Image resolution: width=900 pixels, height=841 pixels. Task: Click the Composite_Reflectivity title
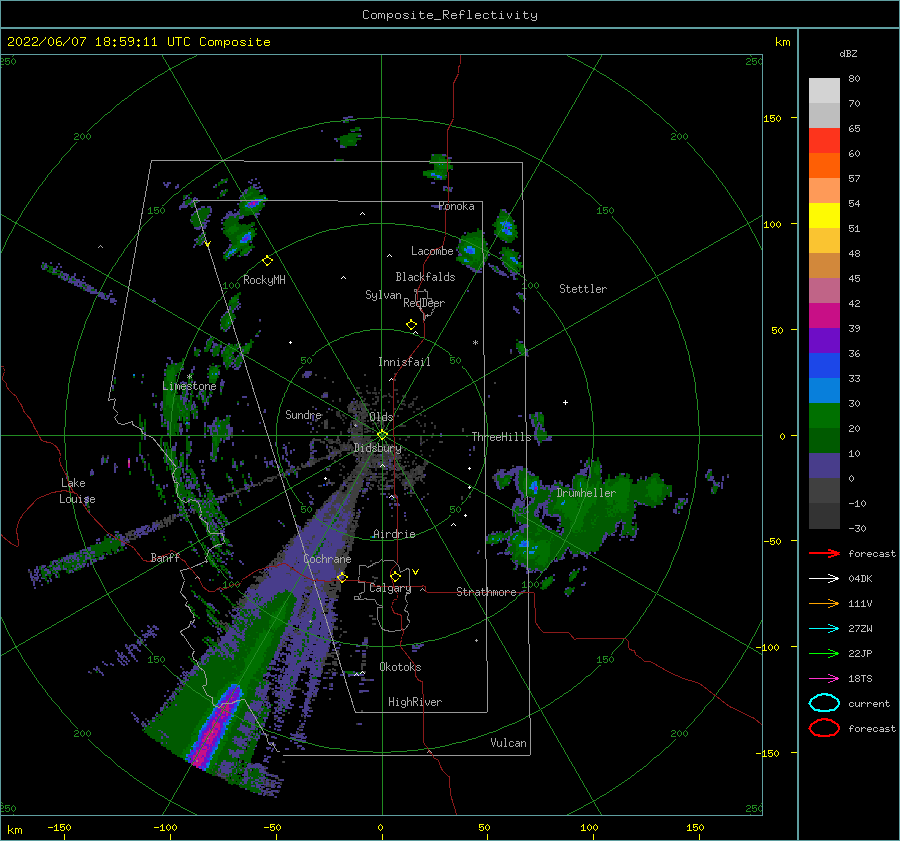pyautogui.click(x=450, y=15)
